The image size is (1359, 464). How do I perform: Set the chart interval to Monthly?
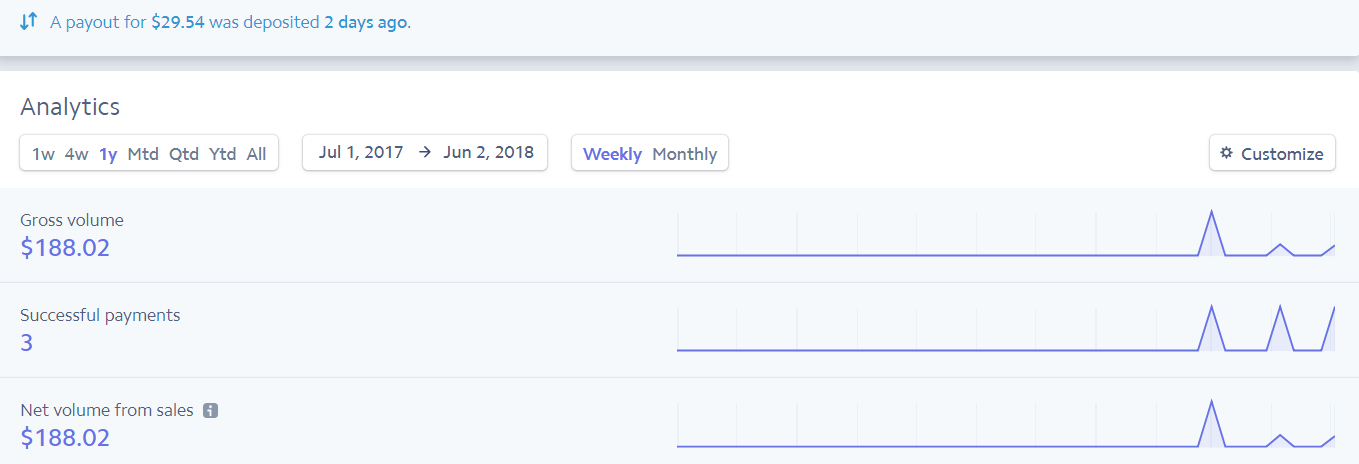coord(684,154)
